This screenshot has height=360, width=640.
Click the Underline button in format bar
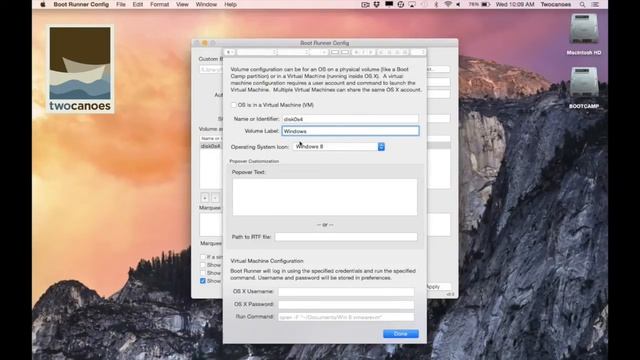pyautogui.click(x=371, y=52)
